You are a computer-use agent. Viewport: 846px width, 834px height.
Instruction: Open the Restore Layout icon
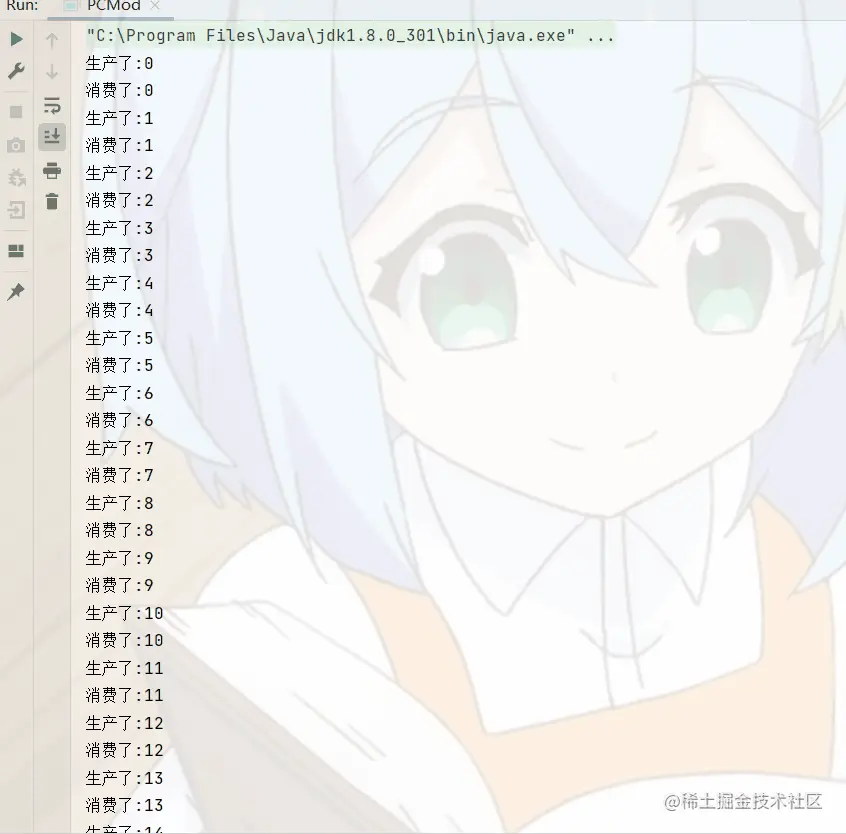point(16,251)
